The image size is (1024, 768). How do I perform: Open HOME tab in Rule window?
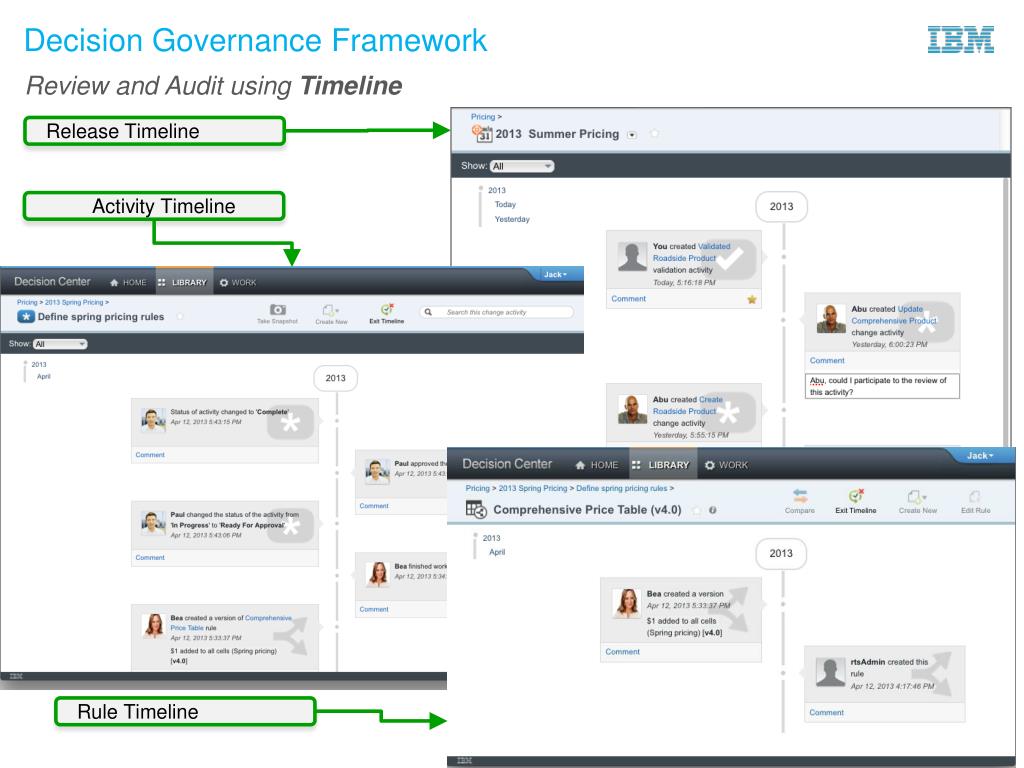tap(596, 465)
